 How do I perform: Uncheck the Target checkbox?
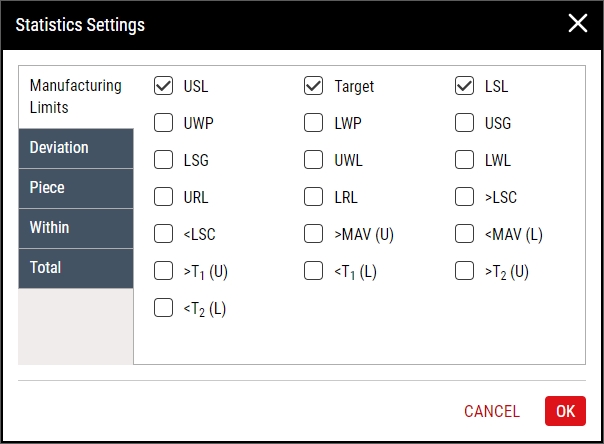pyautogui.click(x=313, y=85)
